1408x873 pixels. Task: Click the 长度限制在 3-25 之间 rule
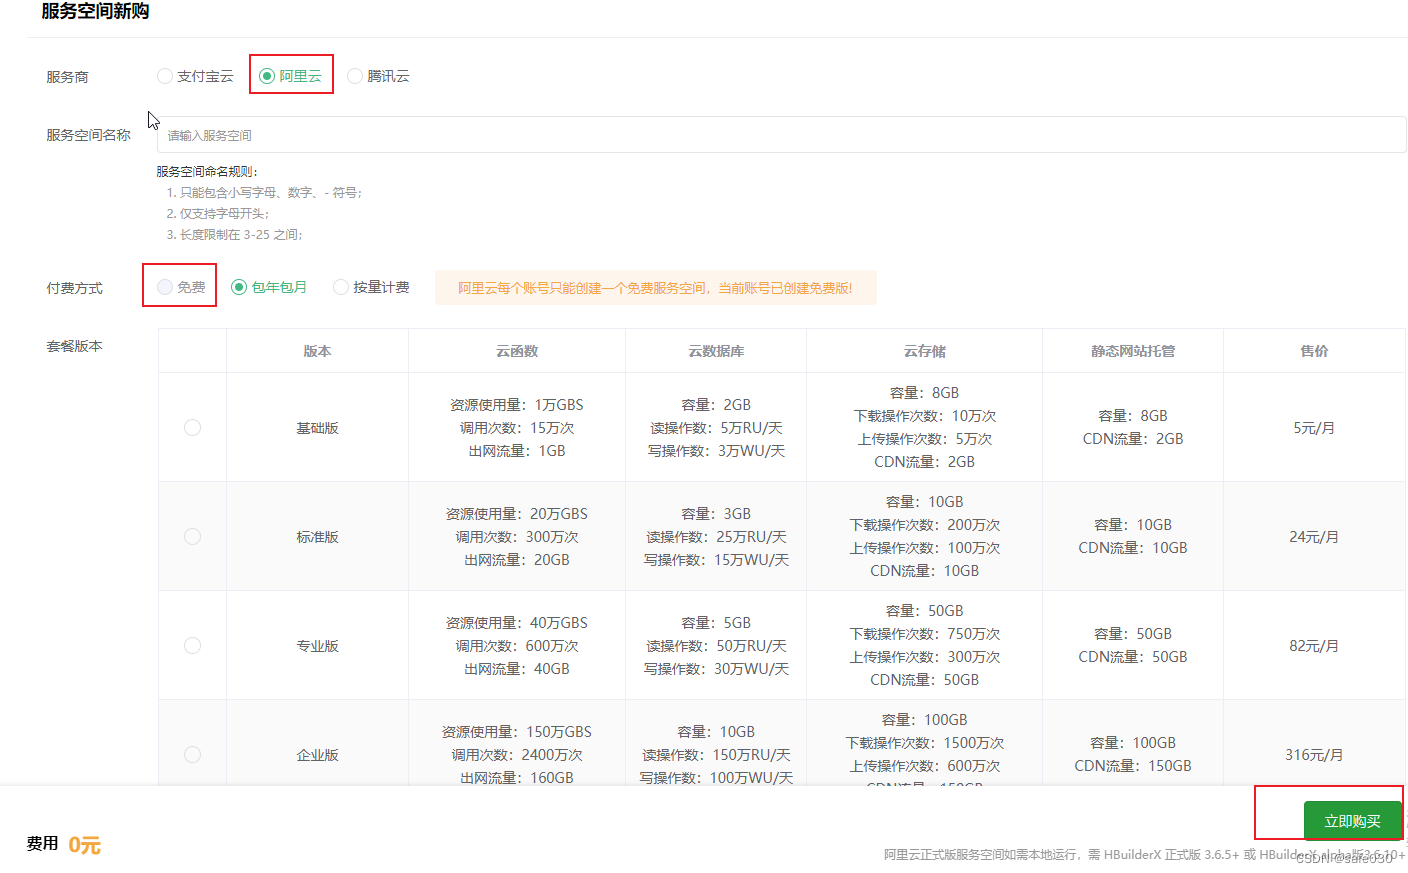point(234,234)
